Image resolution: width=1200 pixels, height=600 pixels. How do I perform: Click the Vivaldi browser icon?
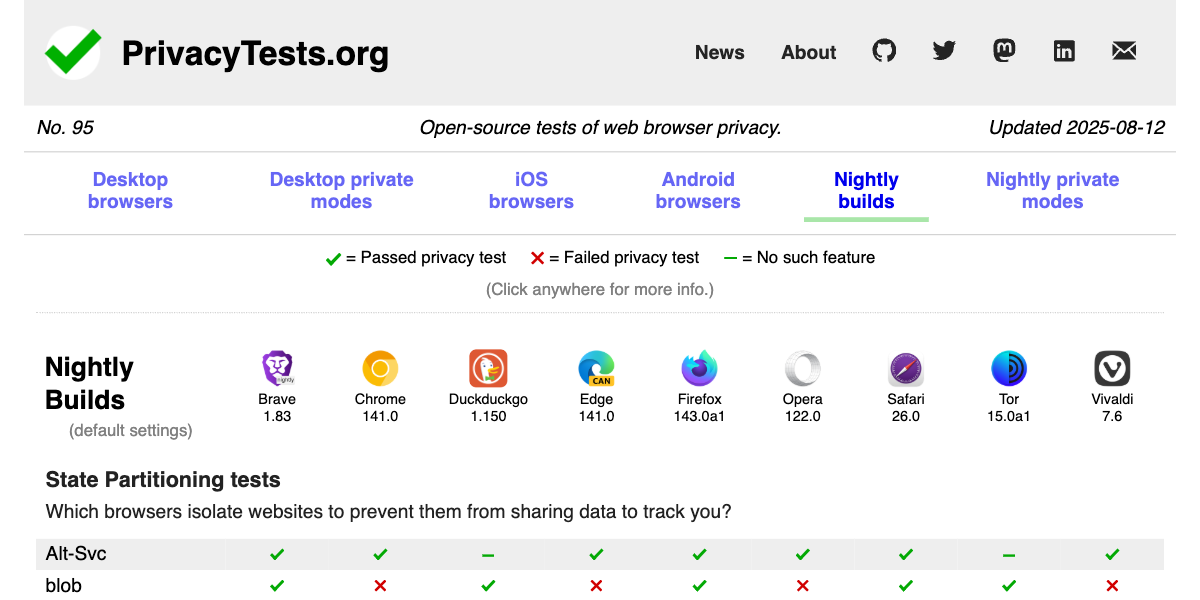click(x=1112, y=369)
